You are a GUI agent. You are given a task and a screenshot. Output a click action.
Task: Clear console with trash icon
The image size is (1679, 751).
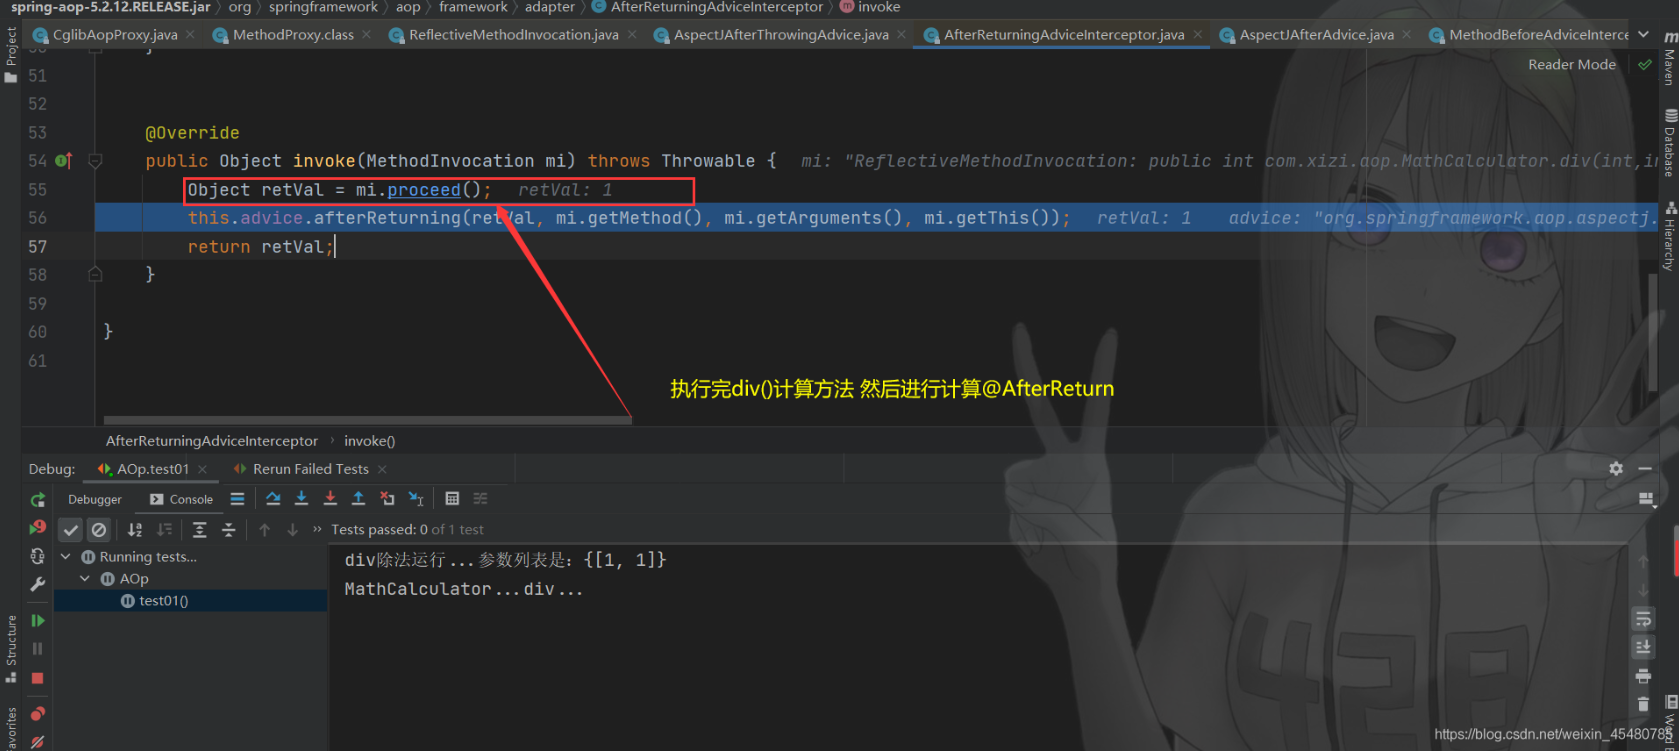pyautogui.click(x=1643, y=704)
